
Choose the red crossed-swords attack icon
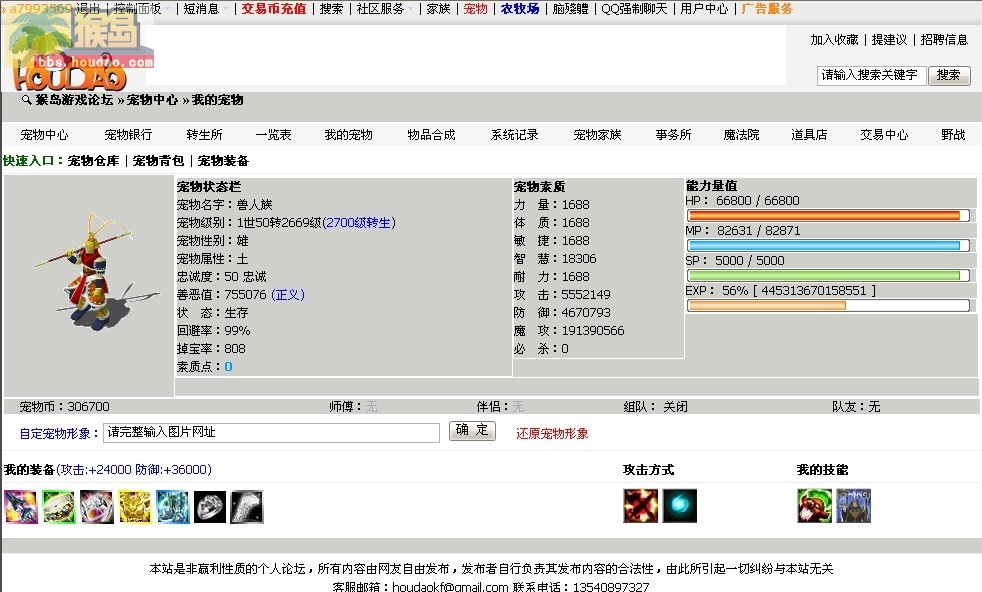pos(641,506)
